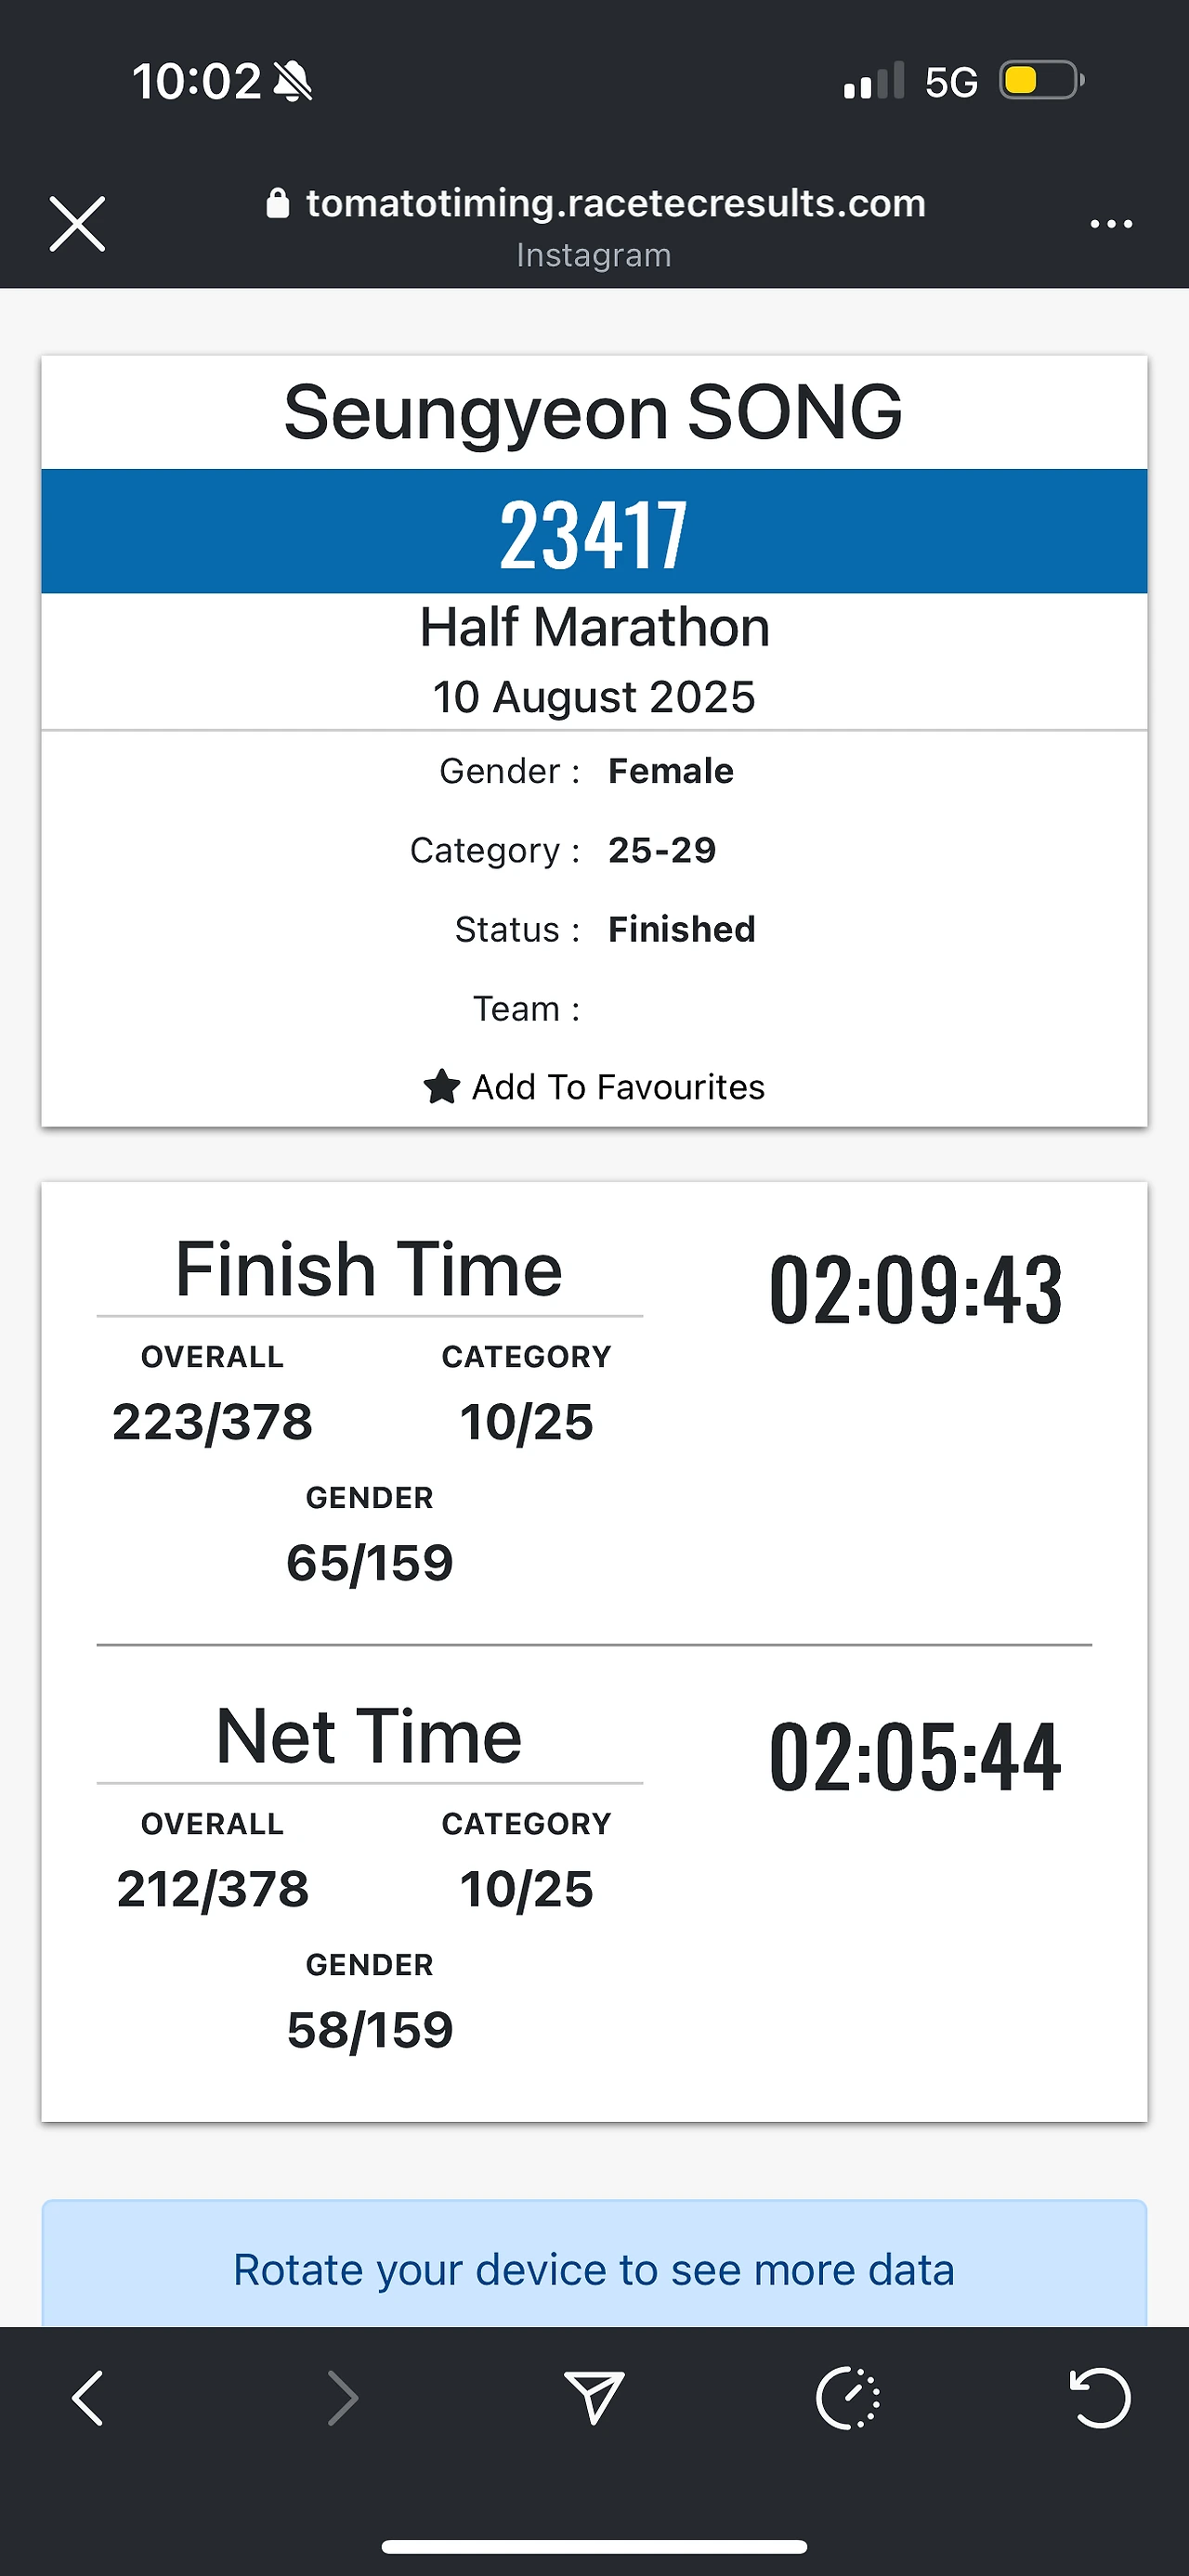
Task: Tap the paper plane share icon
Action: point(594,2397)
